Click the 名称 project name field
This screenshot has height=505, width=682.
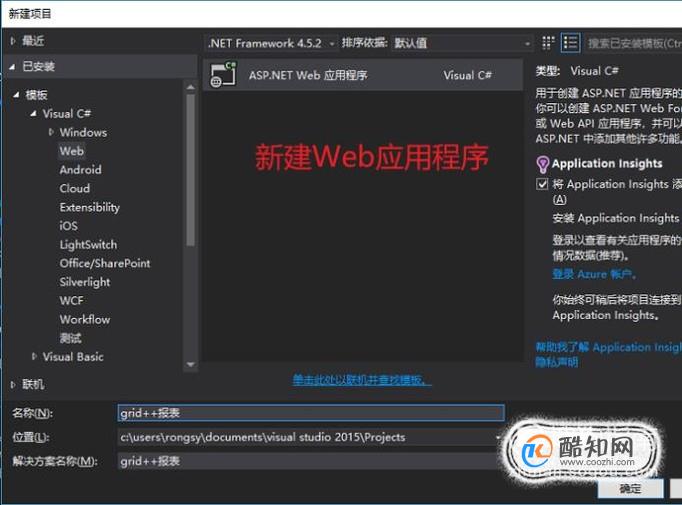[x=311, y=413]
